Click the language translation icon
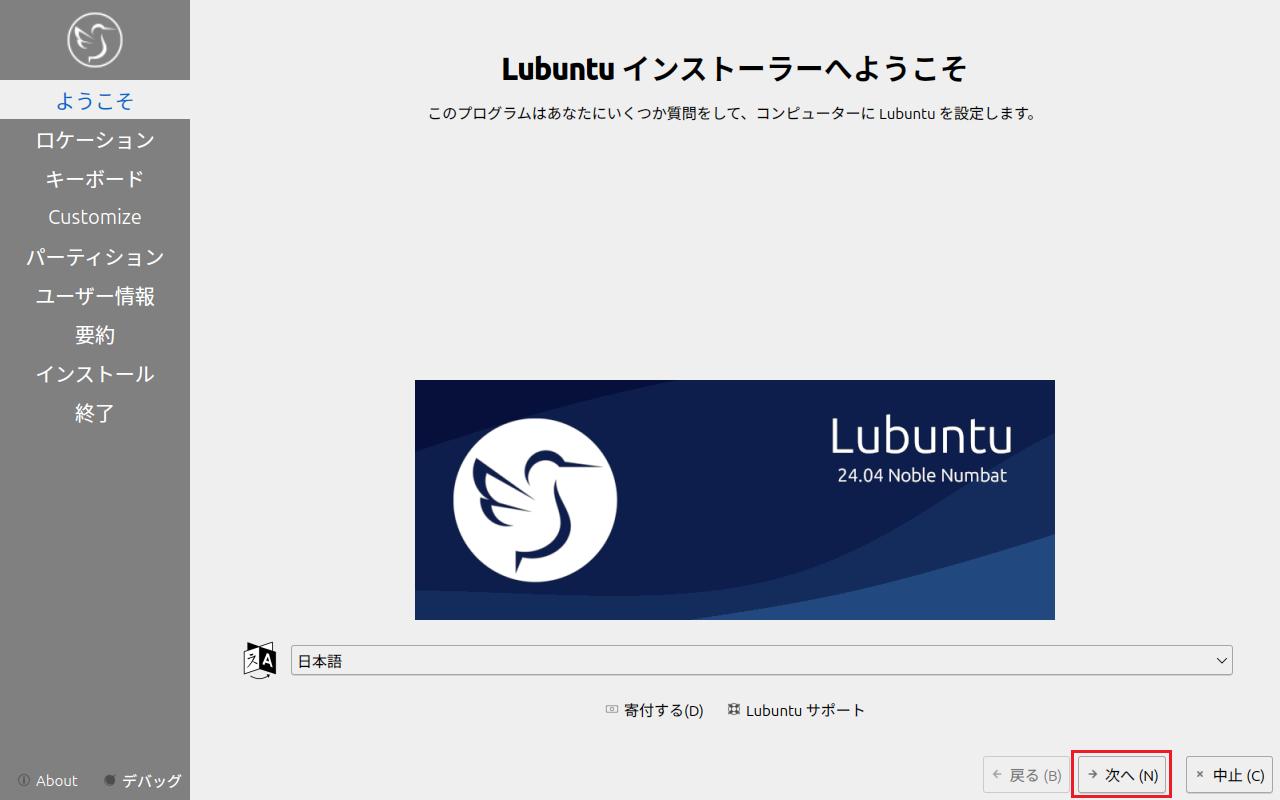Image resolution: width=1280 pixels, height=800 pixels. click(260, 660)
